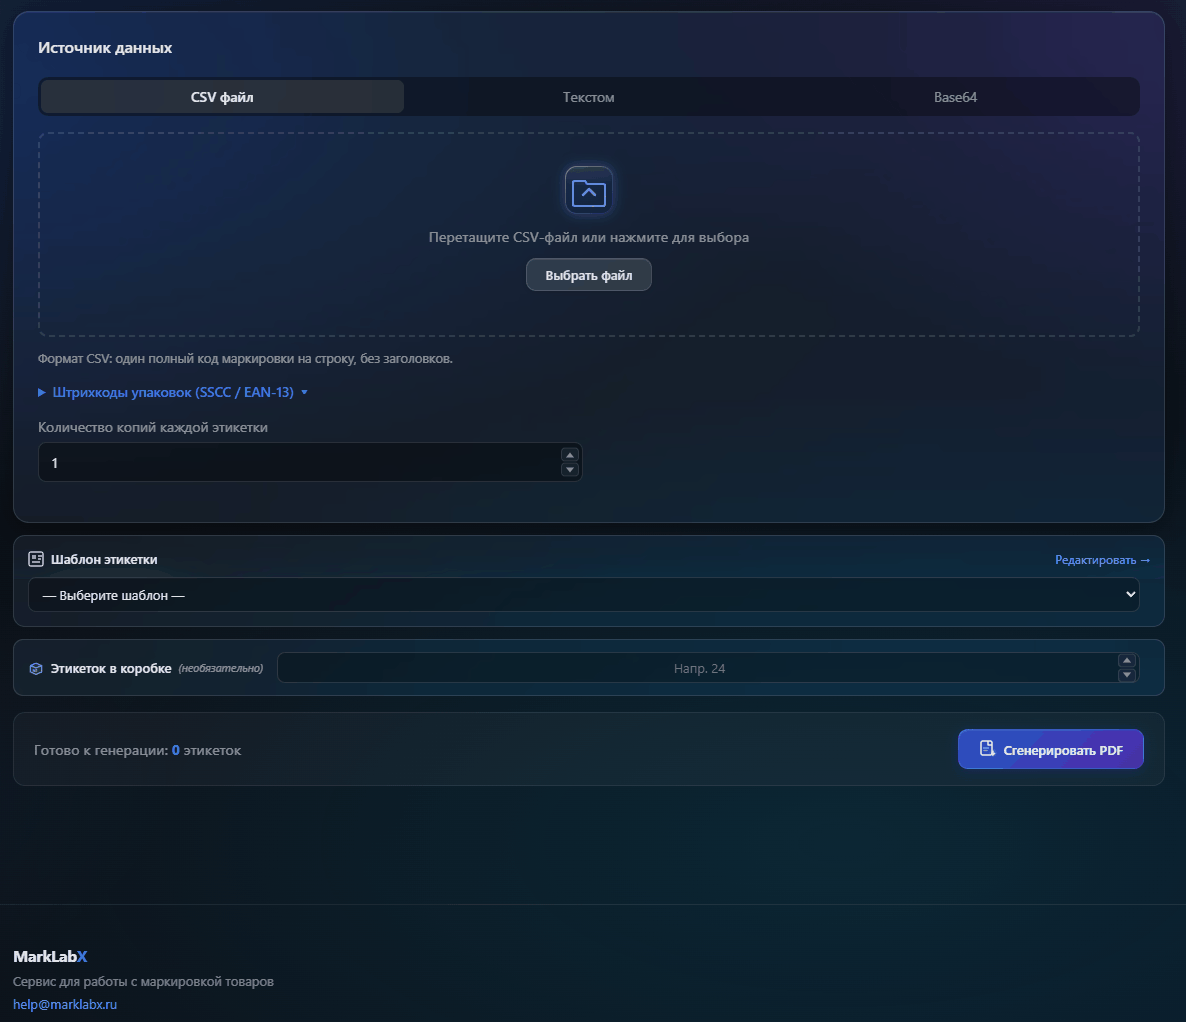The image size is (1186, 1022).
Task: Increase labels per box with up arrow
Action: [x=1127, y=660]
